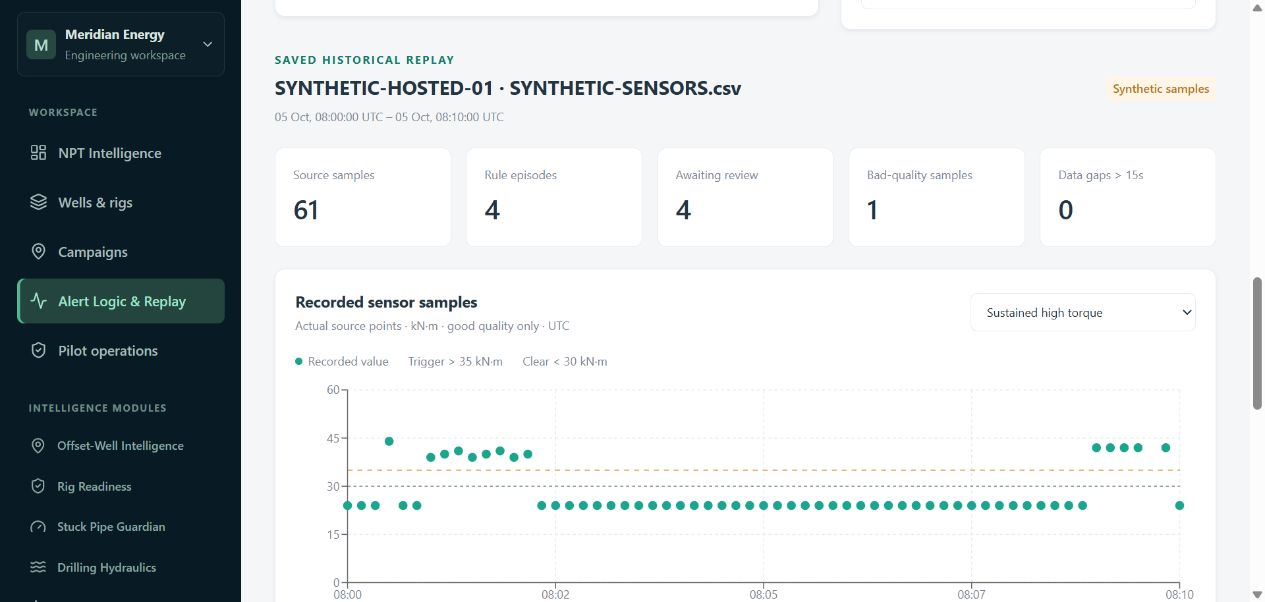Open NPT Intelligence in the sidebar

tap(121, 153)
